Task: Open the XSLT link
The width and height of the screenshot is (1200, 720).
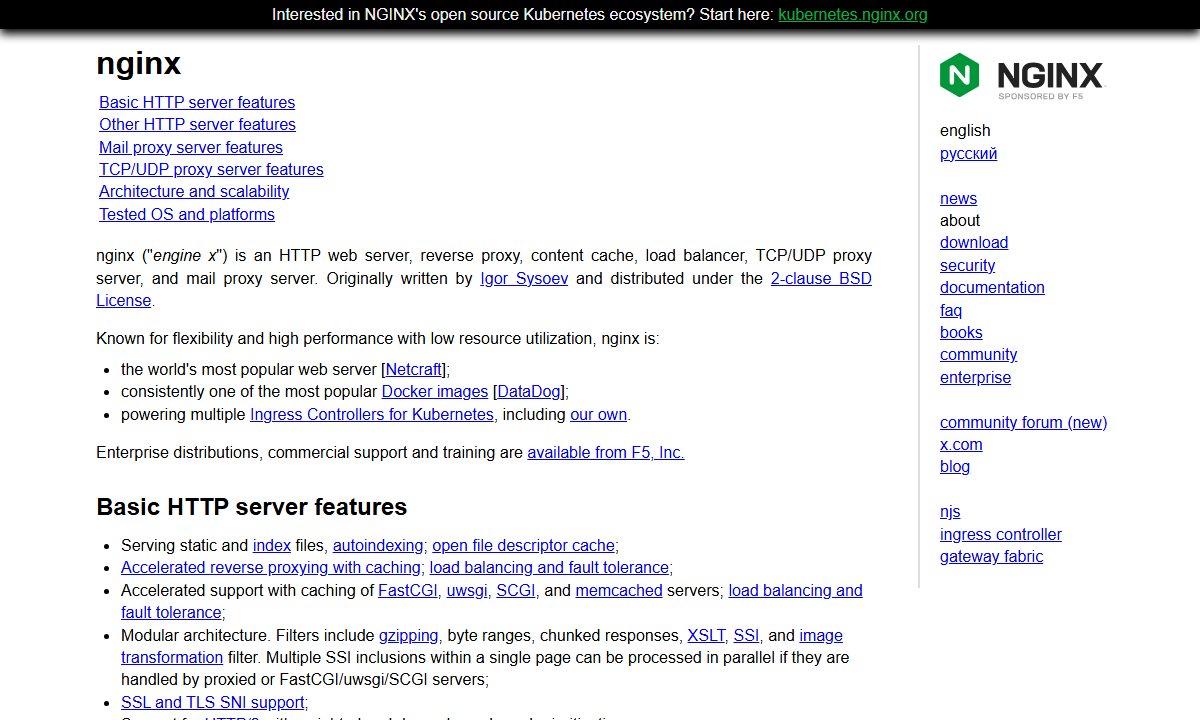Action: [x=706, y=635]
